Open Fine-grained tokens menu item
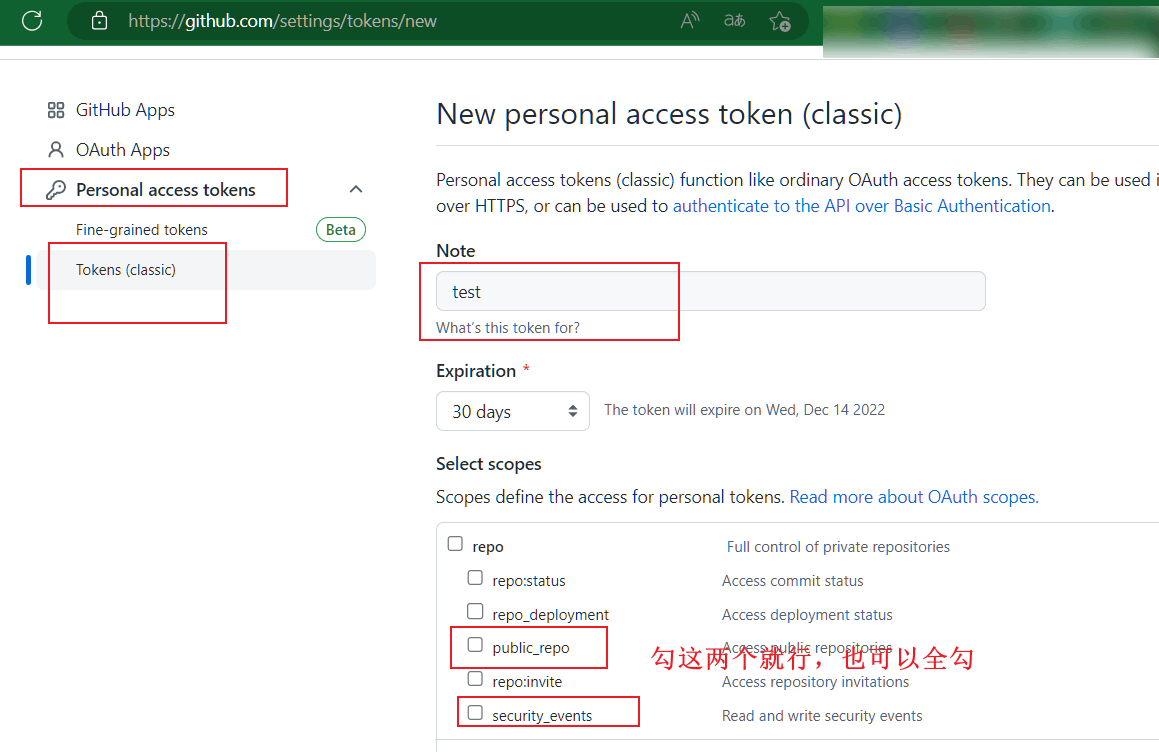 click(142, 230)
